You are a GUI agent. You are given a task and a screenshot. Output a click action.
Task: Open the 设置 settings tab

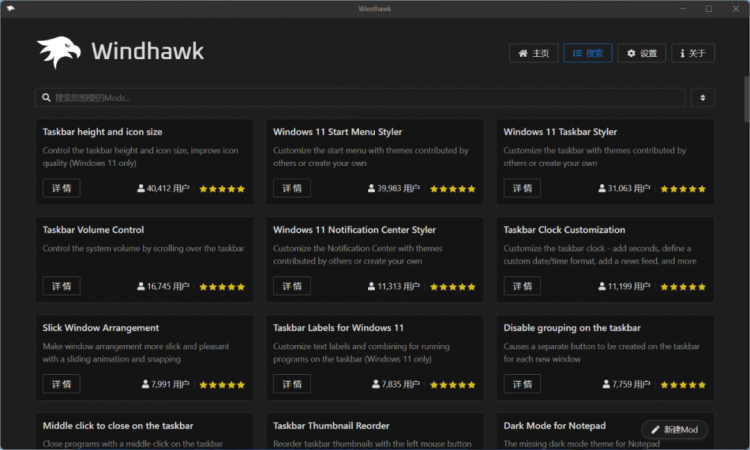(x=641, y=53)
